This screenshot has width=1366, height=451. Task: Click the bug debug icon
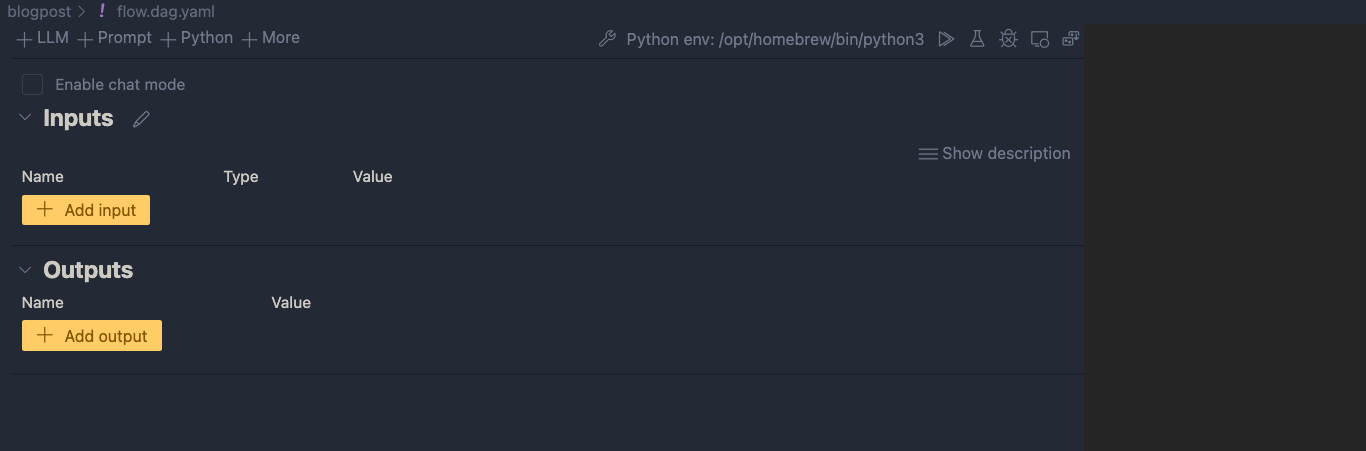[x=1008, y=39]
